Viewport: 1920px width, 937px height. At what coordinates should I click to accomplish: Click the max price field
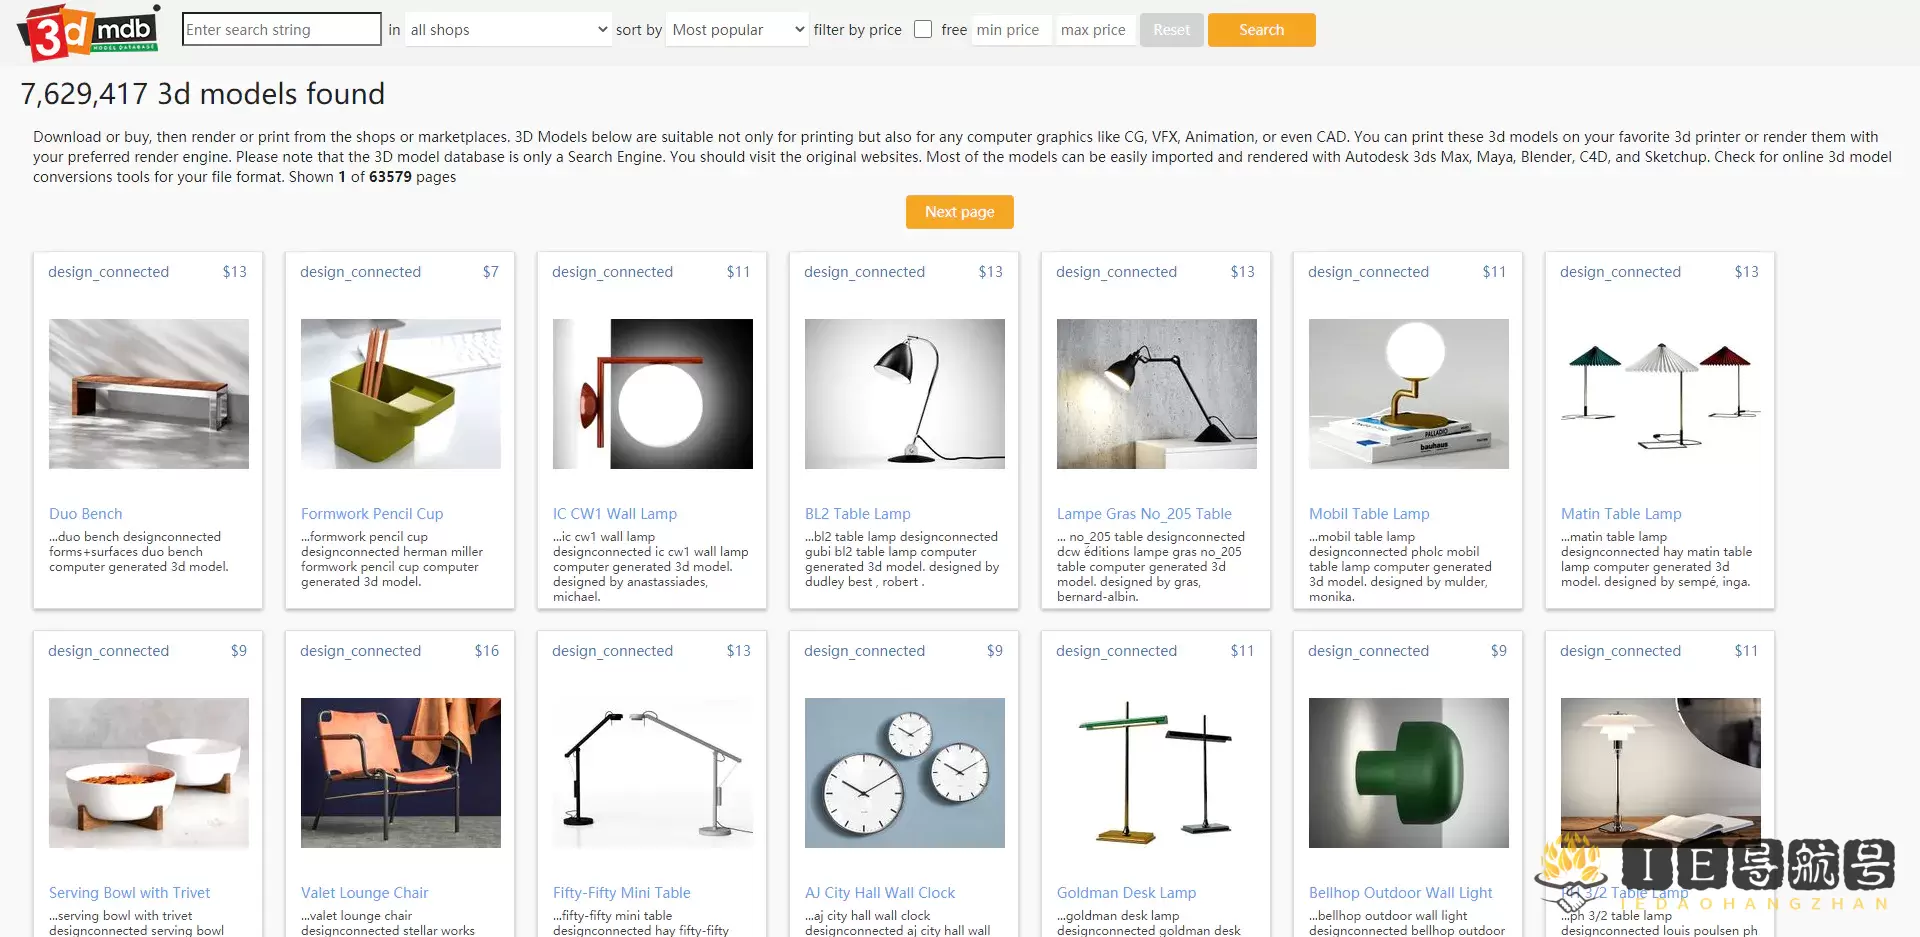[1094, 29]
